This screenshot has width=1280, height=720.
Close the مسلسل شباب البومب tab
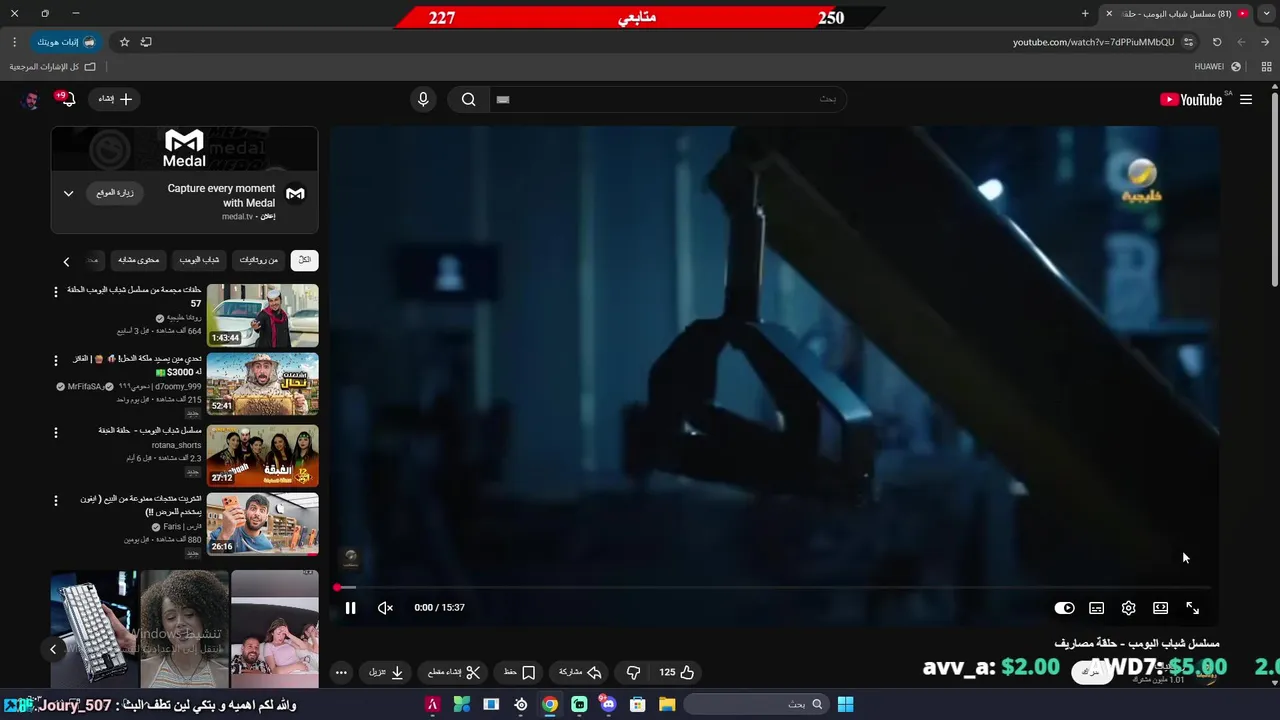pos(1108,14)
